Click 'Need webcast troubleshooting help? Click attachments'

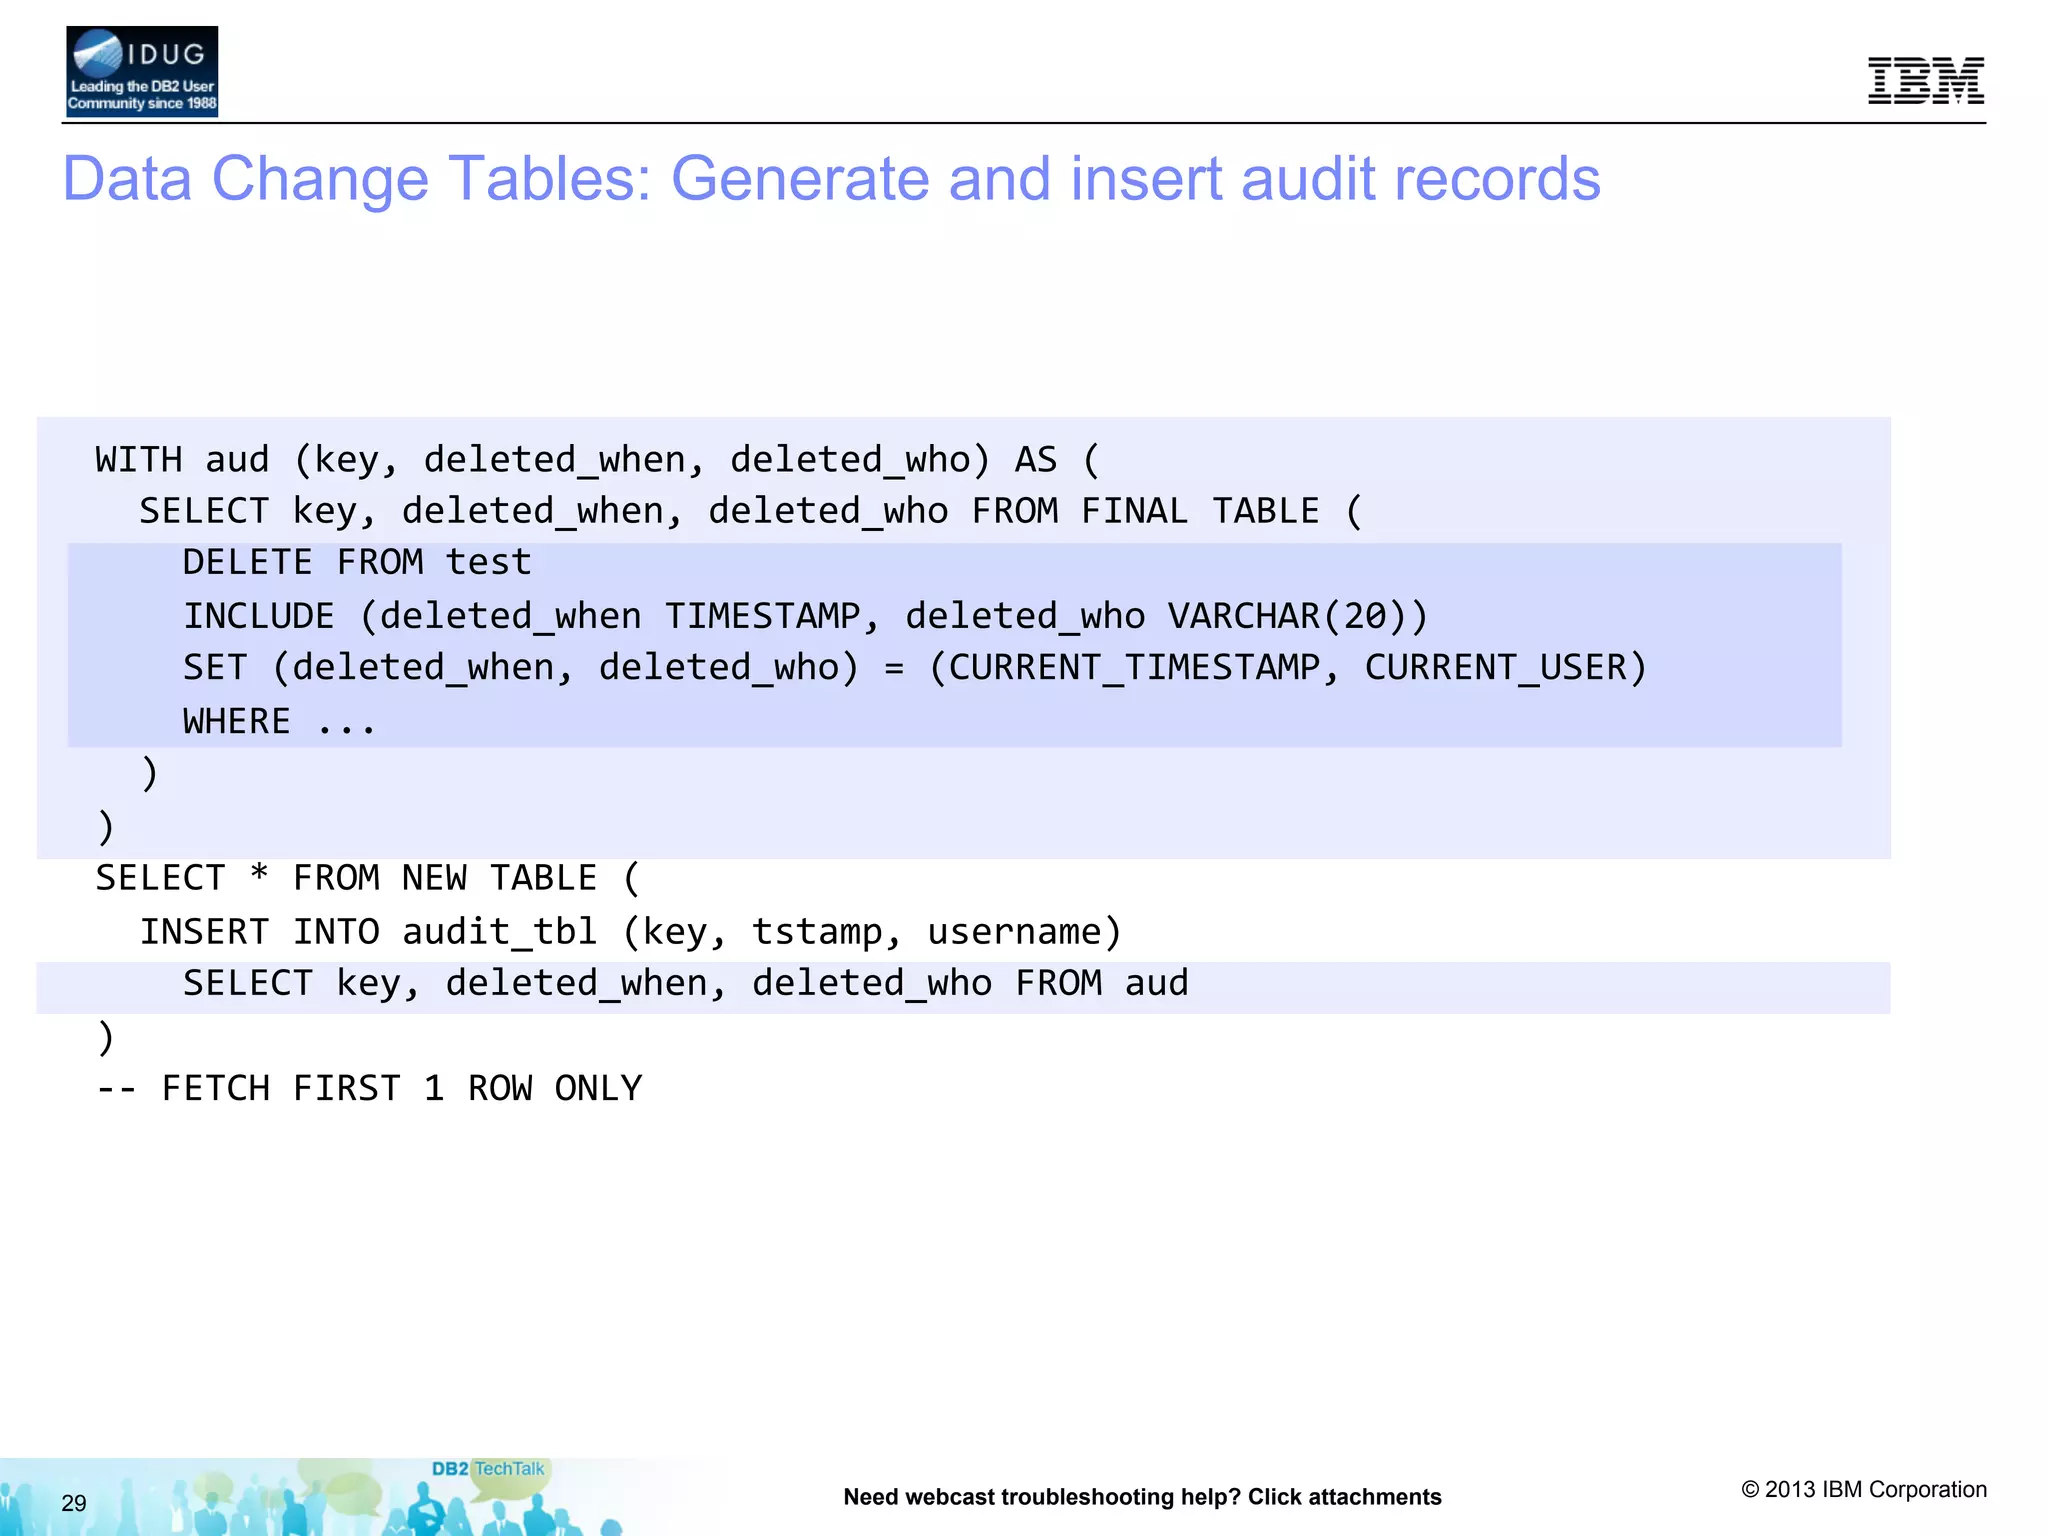point(1142,1497)
